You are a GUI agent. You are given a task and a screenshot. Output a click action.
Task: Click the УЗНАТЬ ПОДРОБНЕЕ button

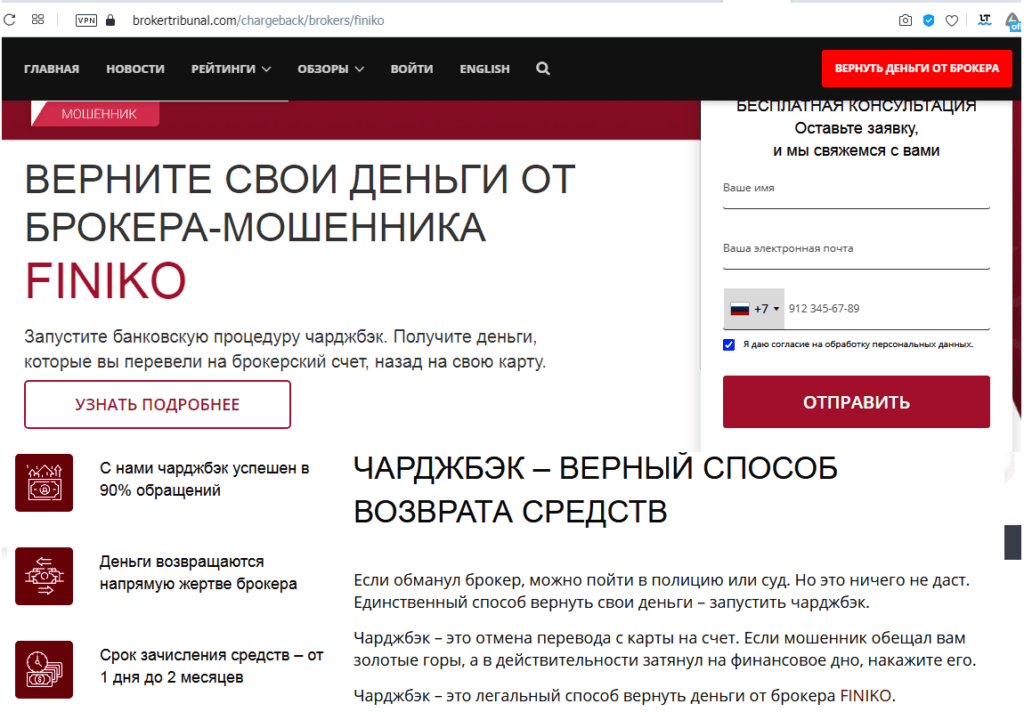point(157,404)
